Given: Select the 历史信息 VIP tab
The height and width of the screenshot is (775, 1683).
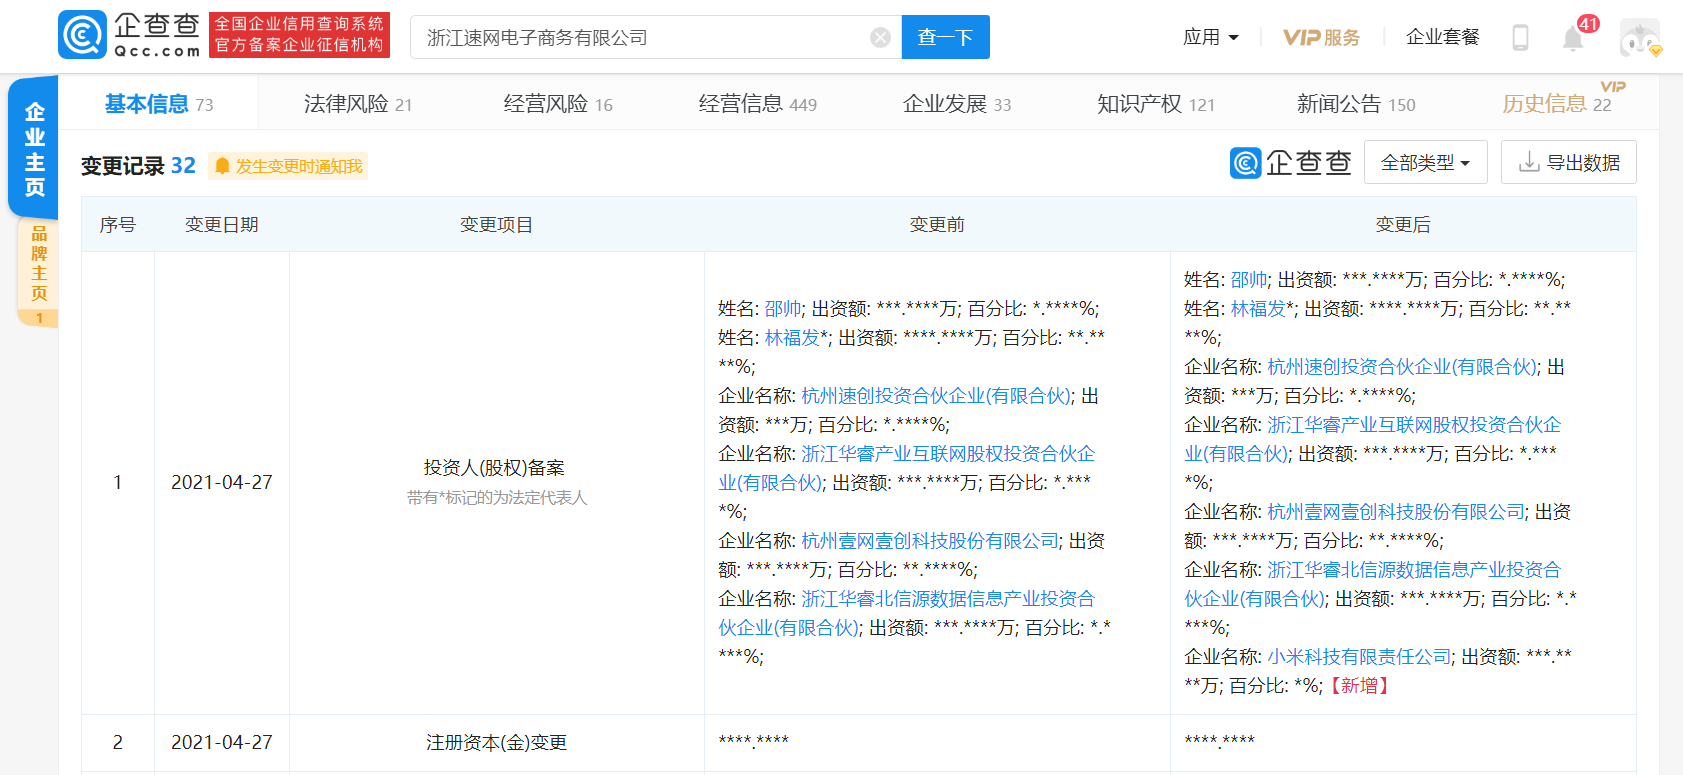Looking at the screenshot, I should coord(1556,103).
